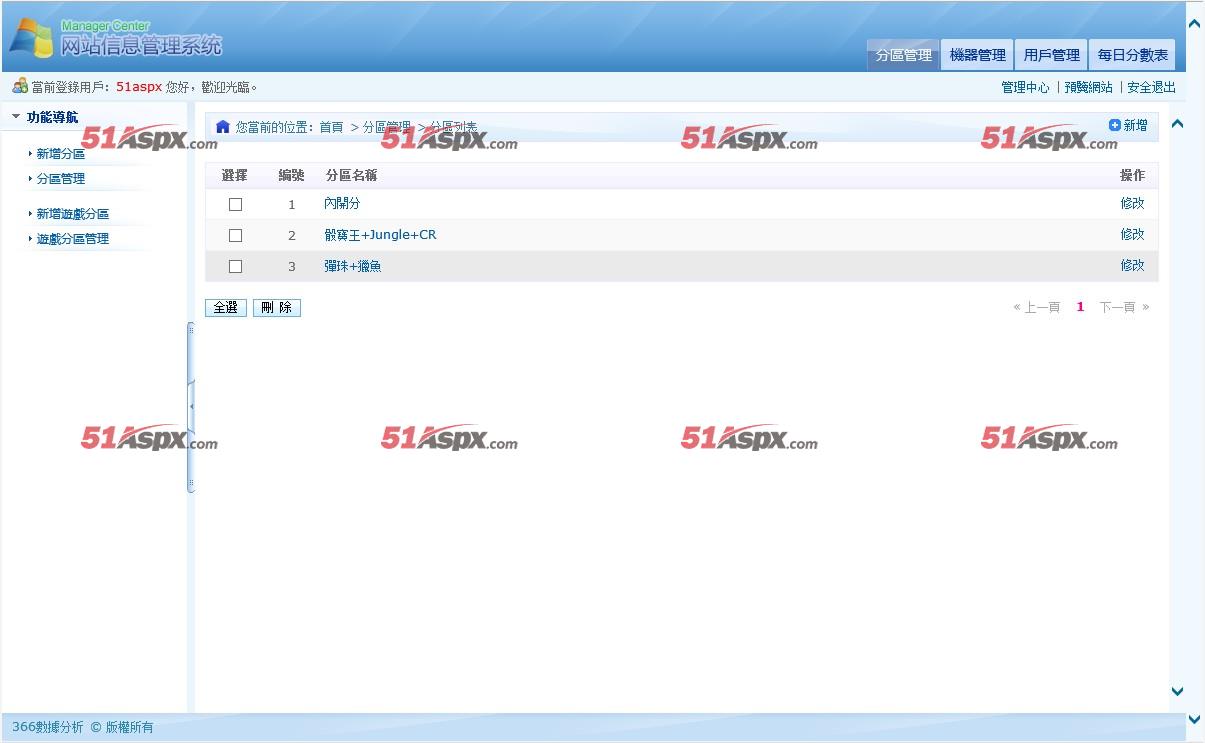Image resolution: width=1205 pixels, height=743 pixels.
Task: Click the Manager Center logo icon
Action: [31, 38]
